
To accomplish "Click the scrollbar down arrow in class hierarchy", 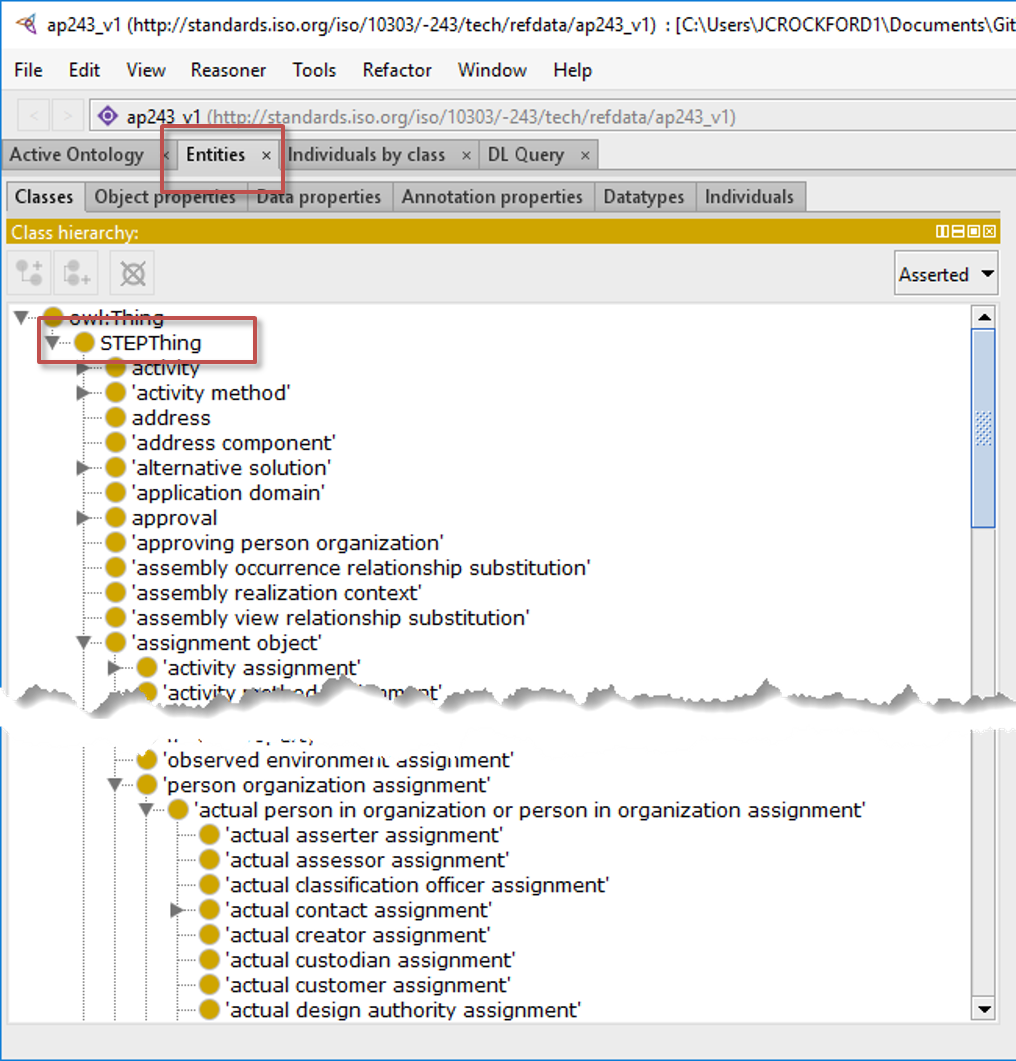I will [x=984, y=1008].
